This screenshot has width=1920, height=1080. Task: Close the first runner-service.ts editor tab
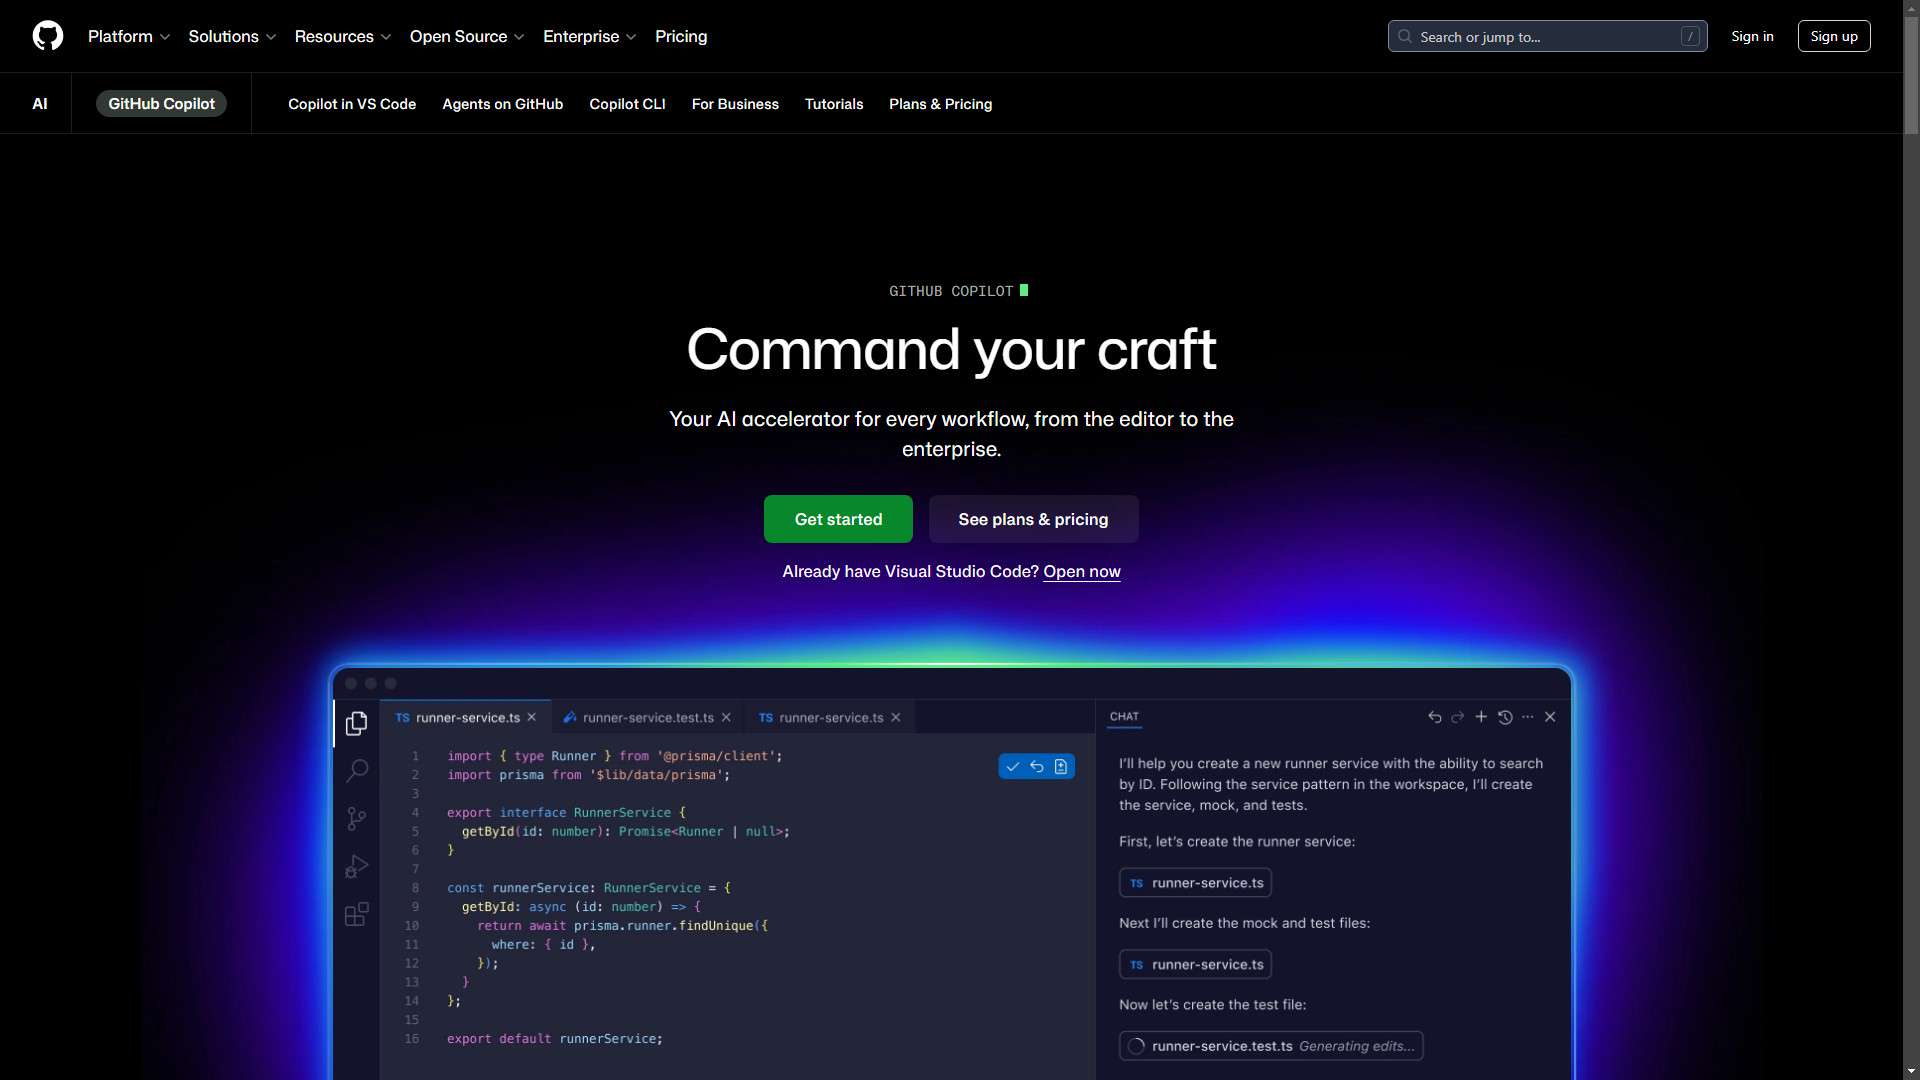click(x=532, y=718)
